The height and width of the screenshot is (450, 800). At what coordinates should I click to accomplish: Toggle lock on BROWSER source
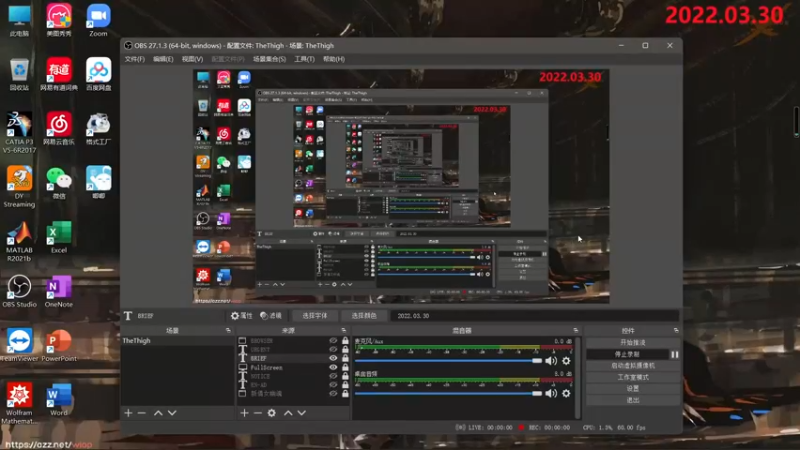pos(345,340)
